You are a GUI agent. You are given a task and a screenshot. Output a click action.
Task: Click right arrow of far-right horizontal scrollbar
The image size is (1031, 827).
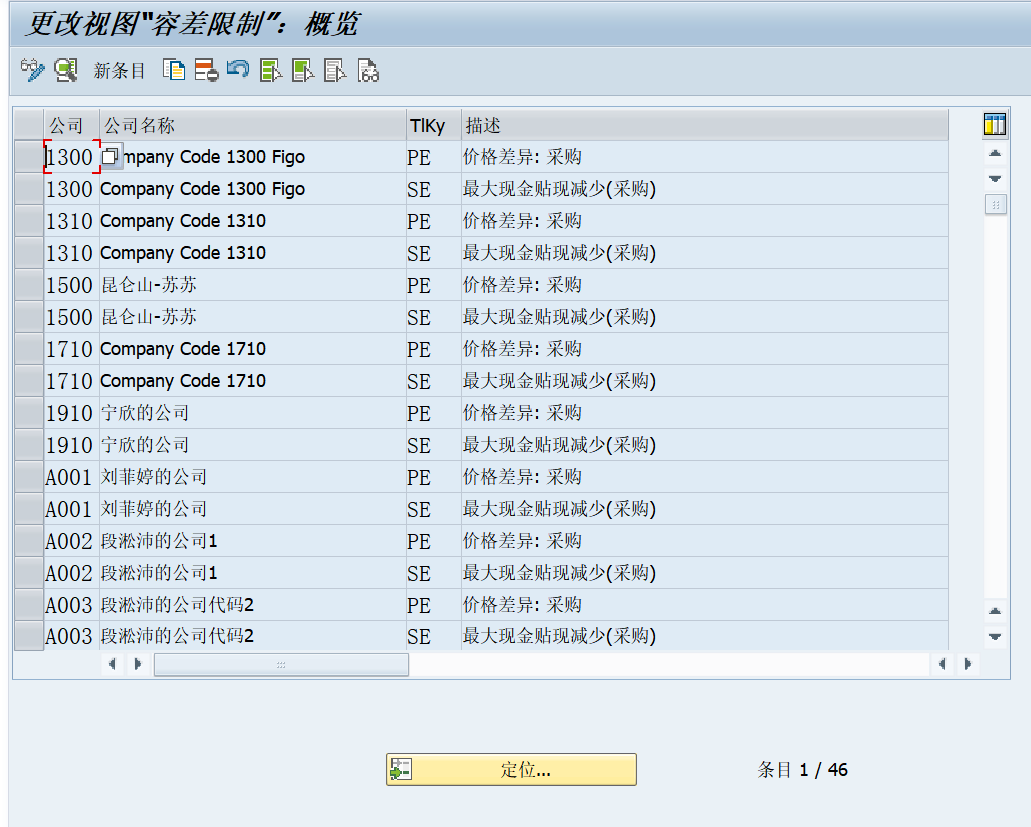968,664
